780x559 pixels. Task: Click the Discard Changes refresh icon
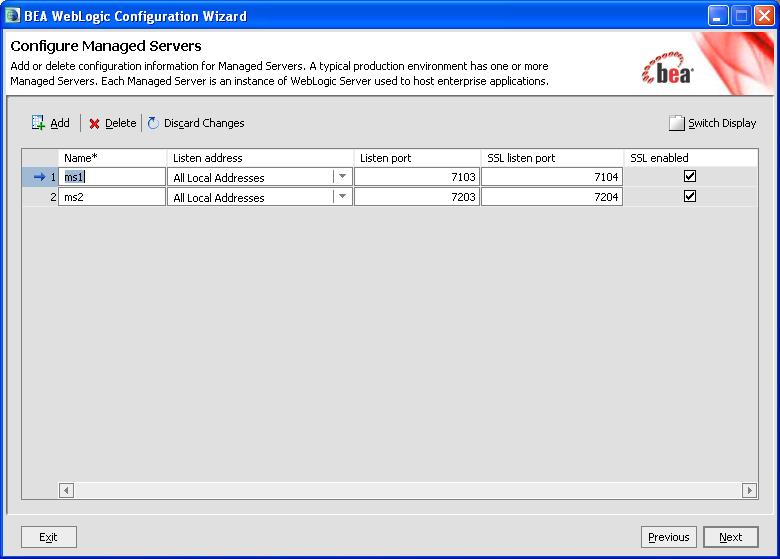tap(153, 123)
